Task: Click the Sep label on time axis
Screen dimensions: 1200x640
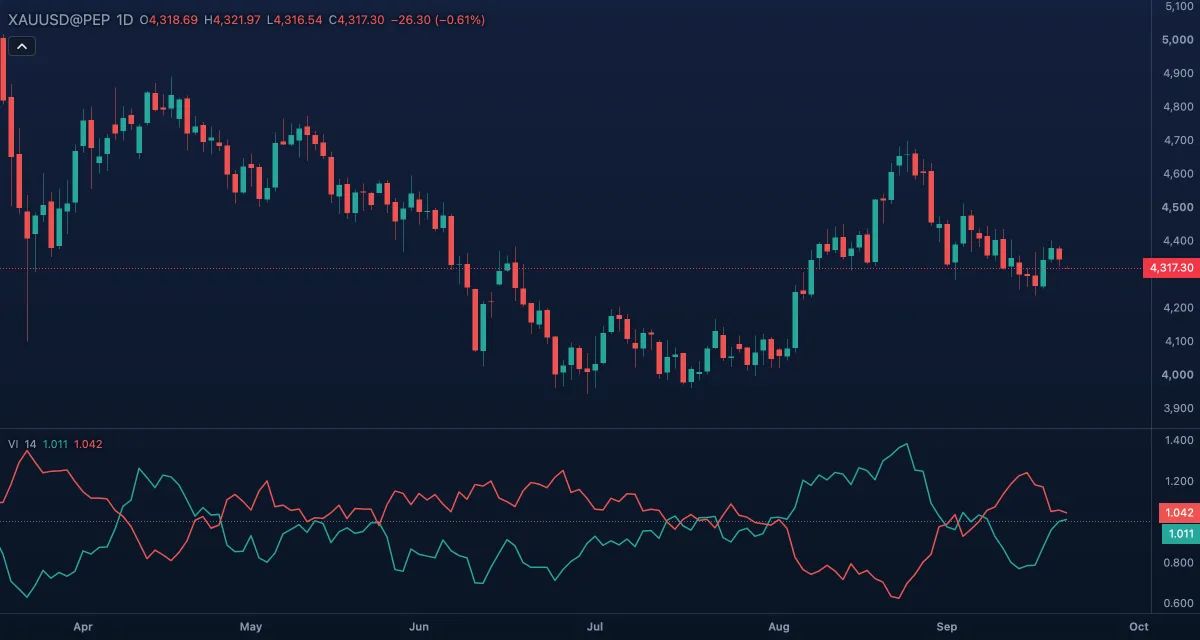Action: click(x=947, y=627)
